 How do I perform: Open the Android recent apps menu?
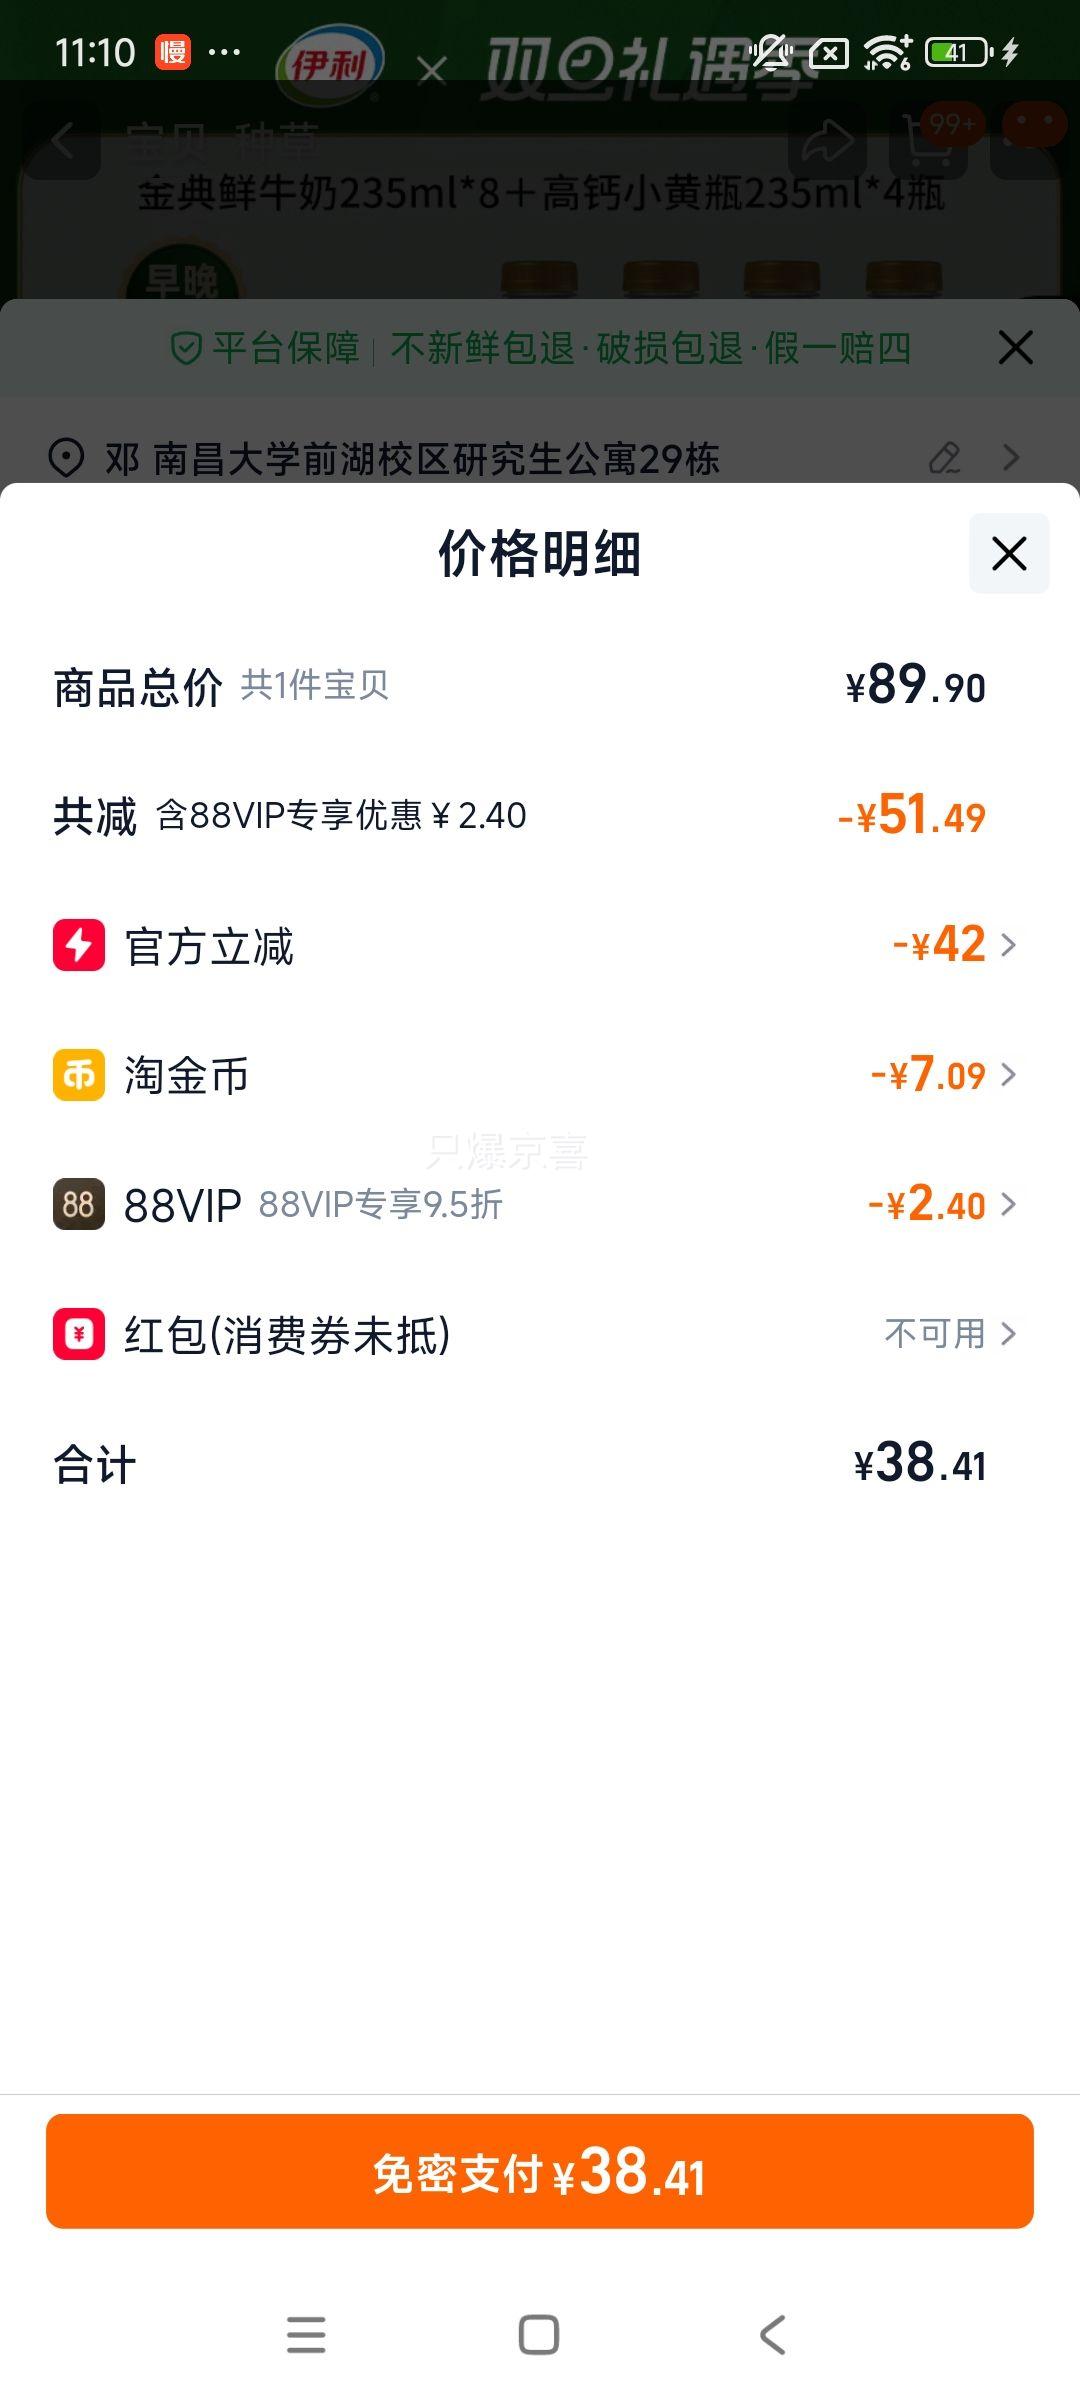point(306,2335)
